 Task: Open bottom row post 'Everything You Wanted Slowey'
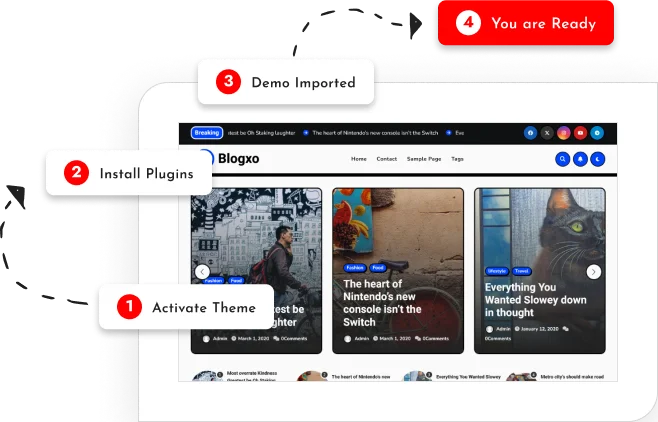(468, 377)
